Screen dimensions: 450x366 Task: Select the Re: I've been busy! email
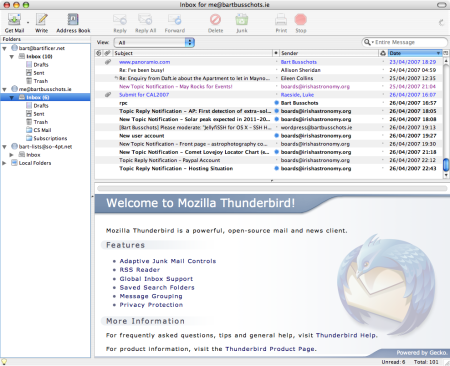point(142,70)
